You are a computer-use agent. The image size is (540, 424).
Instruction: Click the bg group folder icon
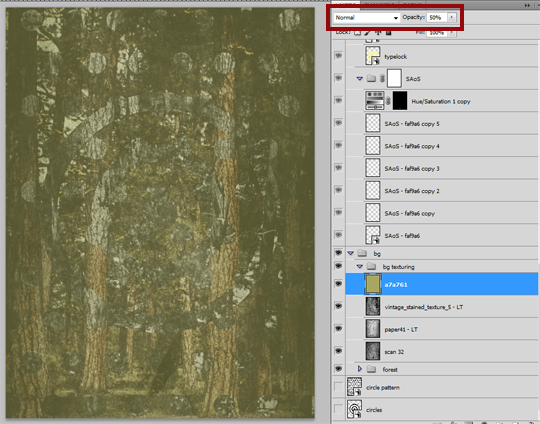[362, 253]
